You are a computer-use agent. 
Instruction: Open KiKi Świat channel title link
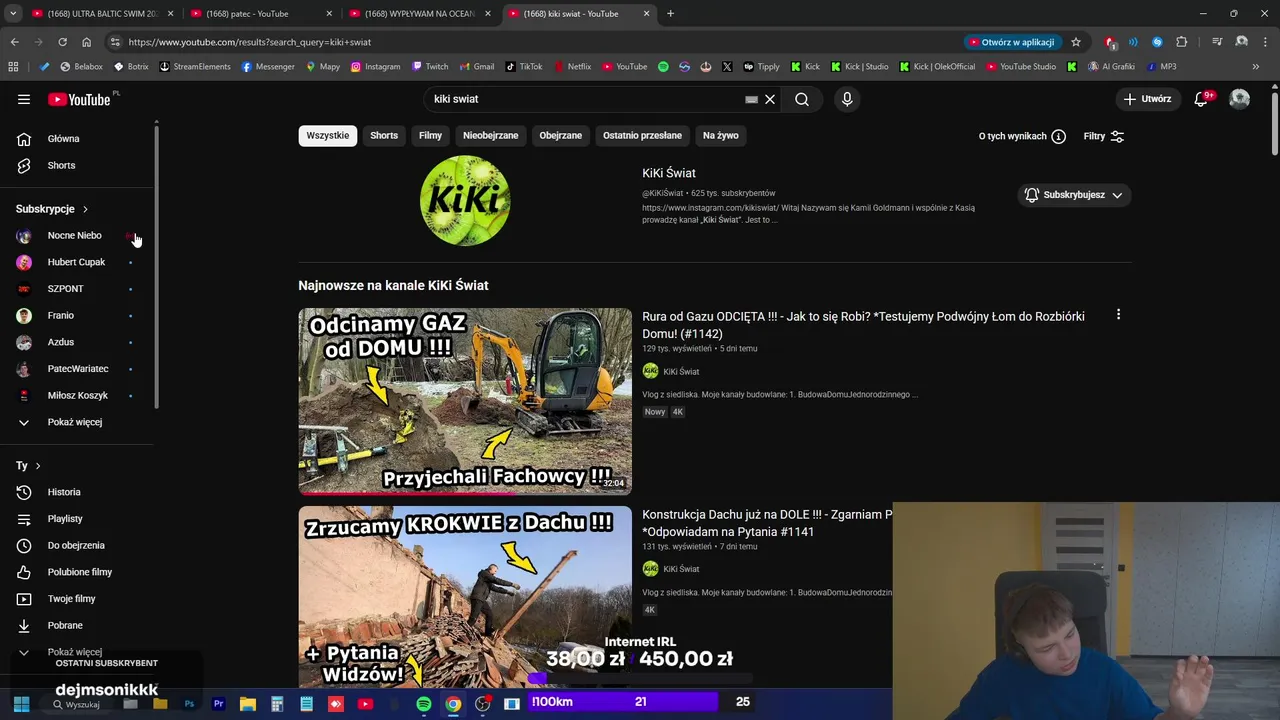[x=669, y=173]
